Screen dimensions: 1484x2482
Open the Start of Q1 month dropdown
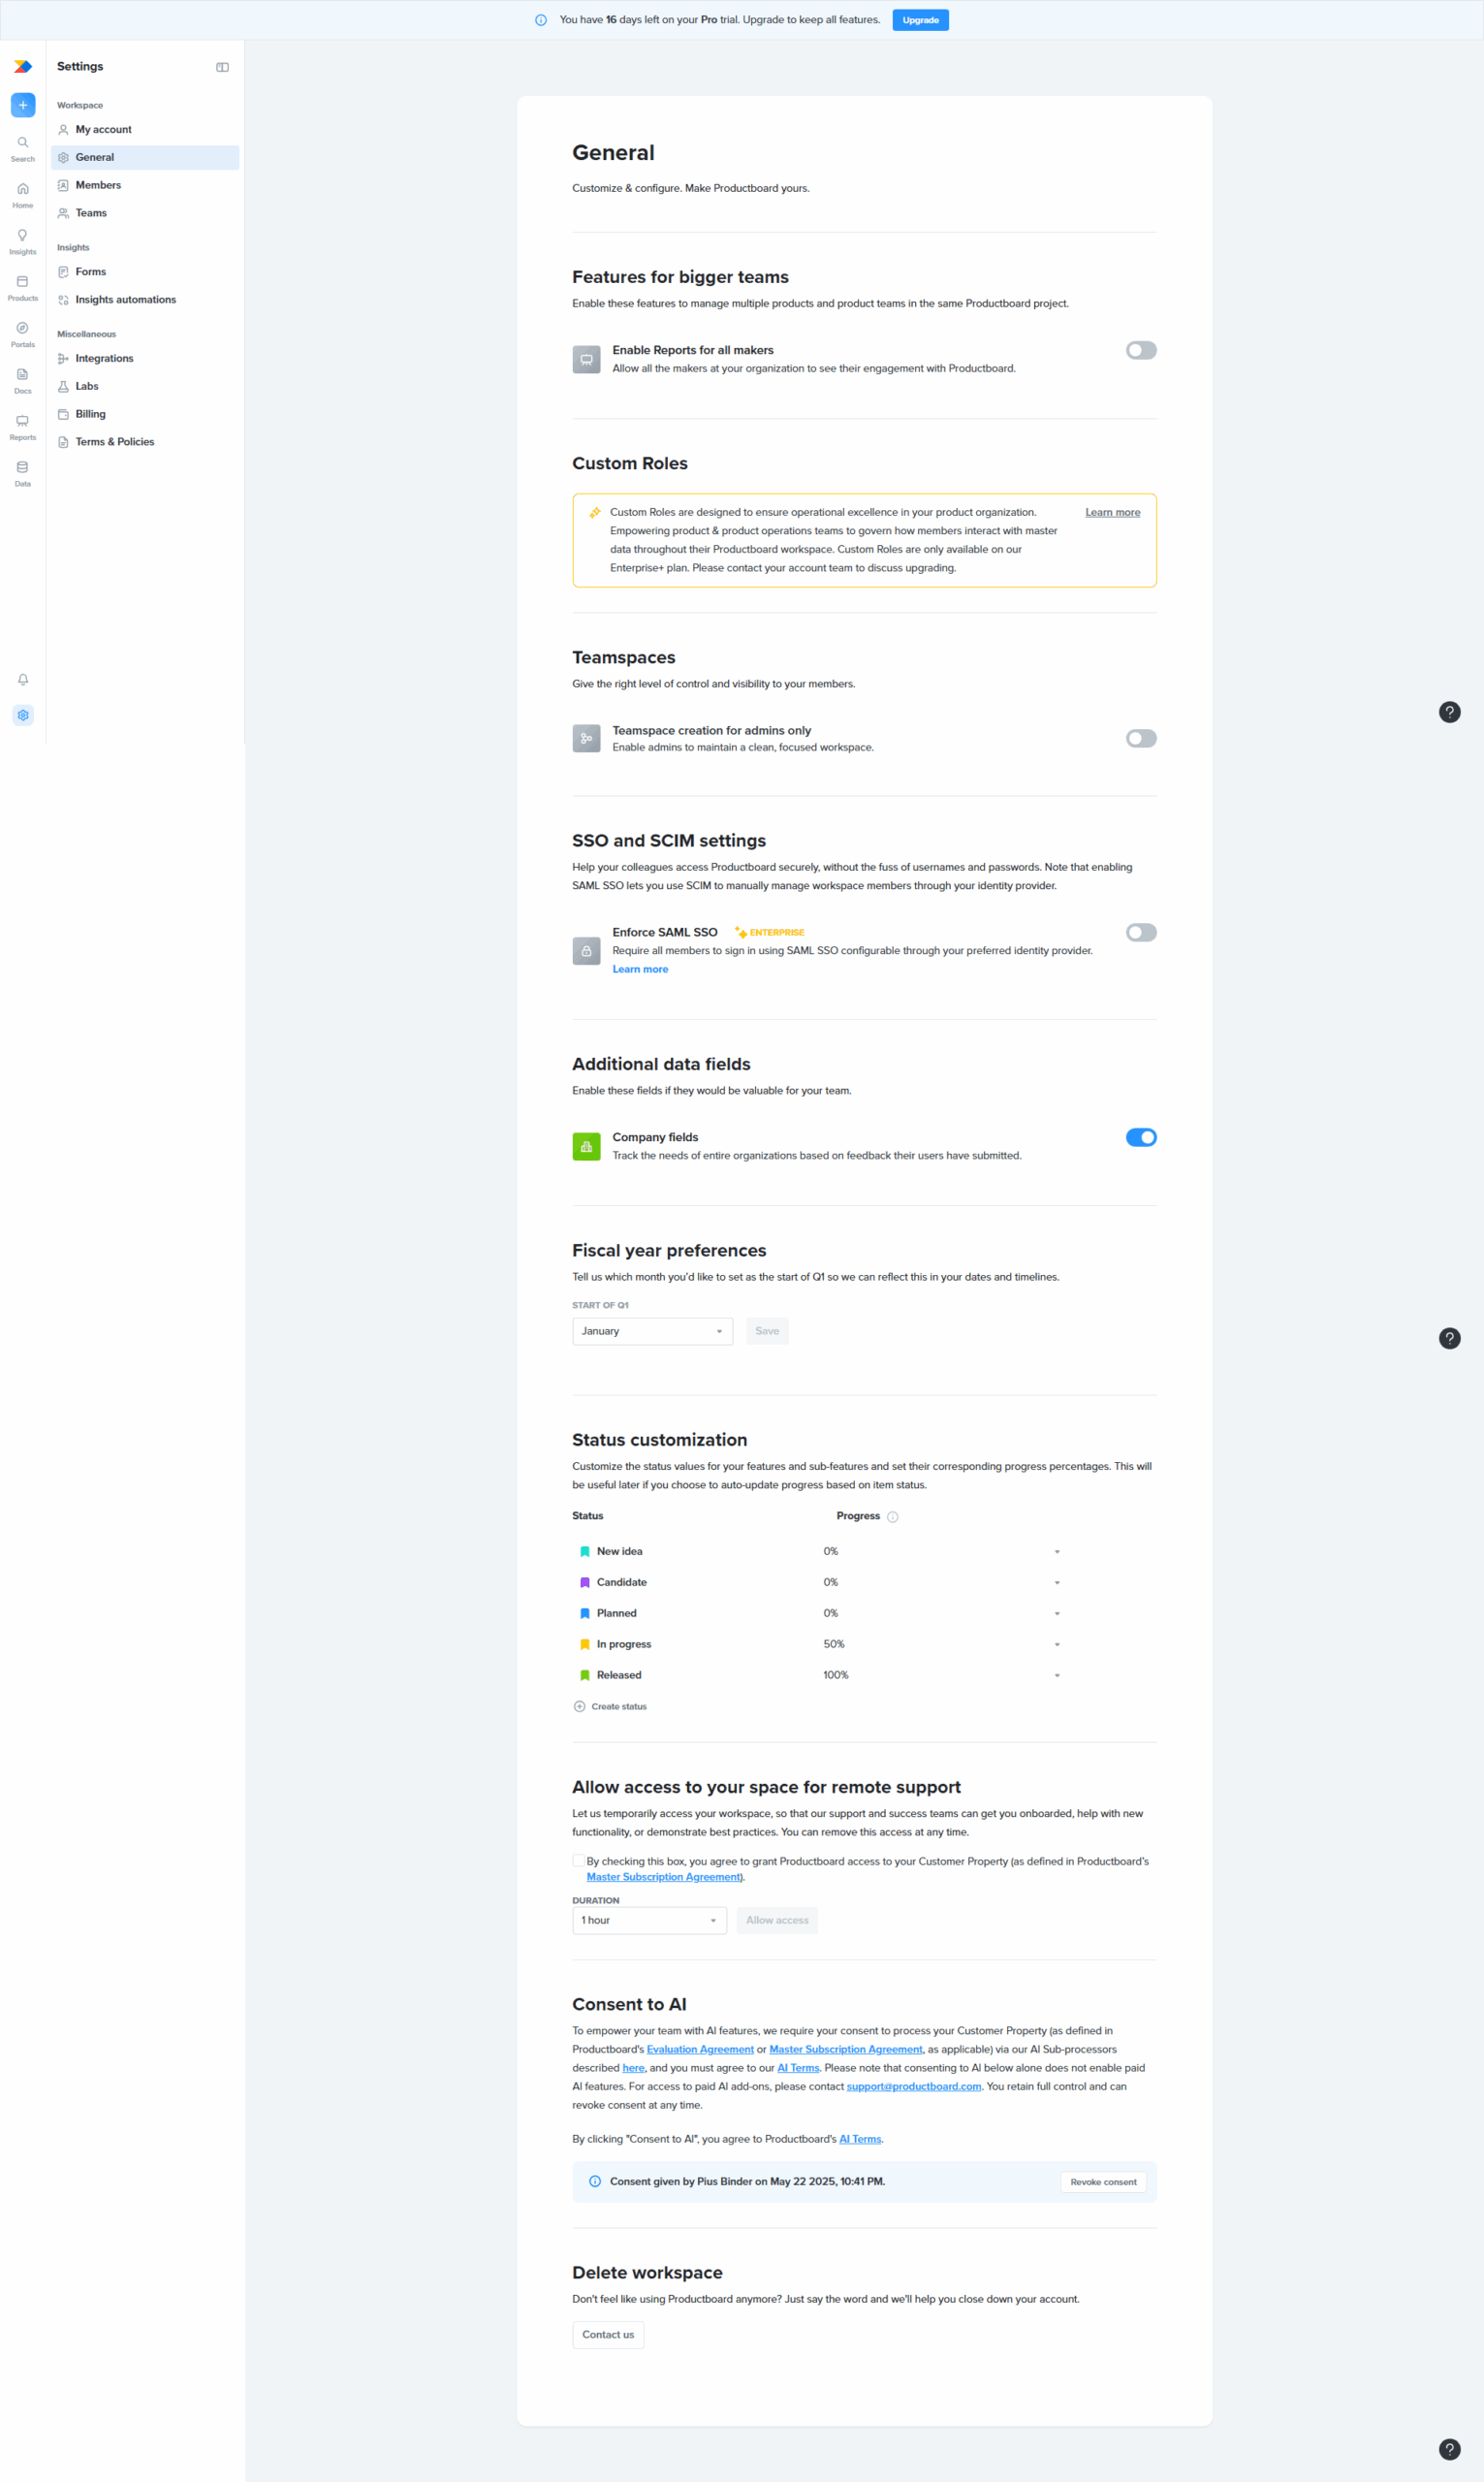[652, 1331]
